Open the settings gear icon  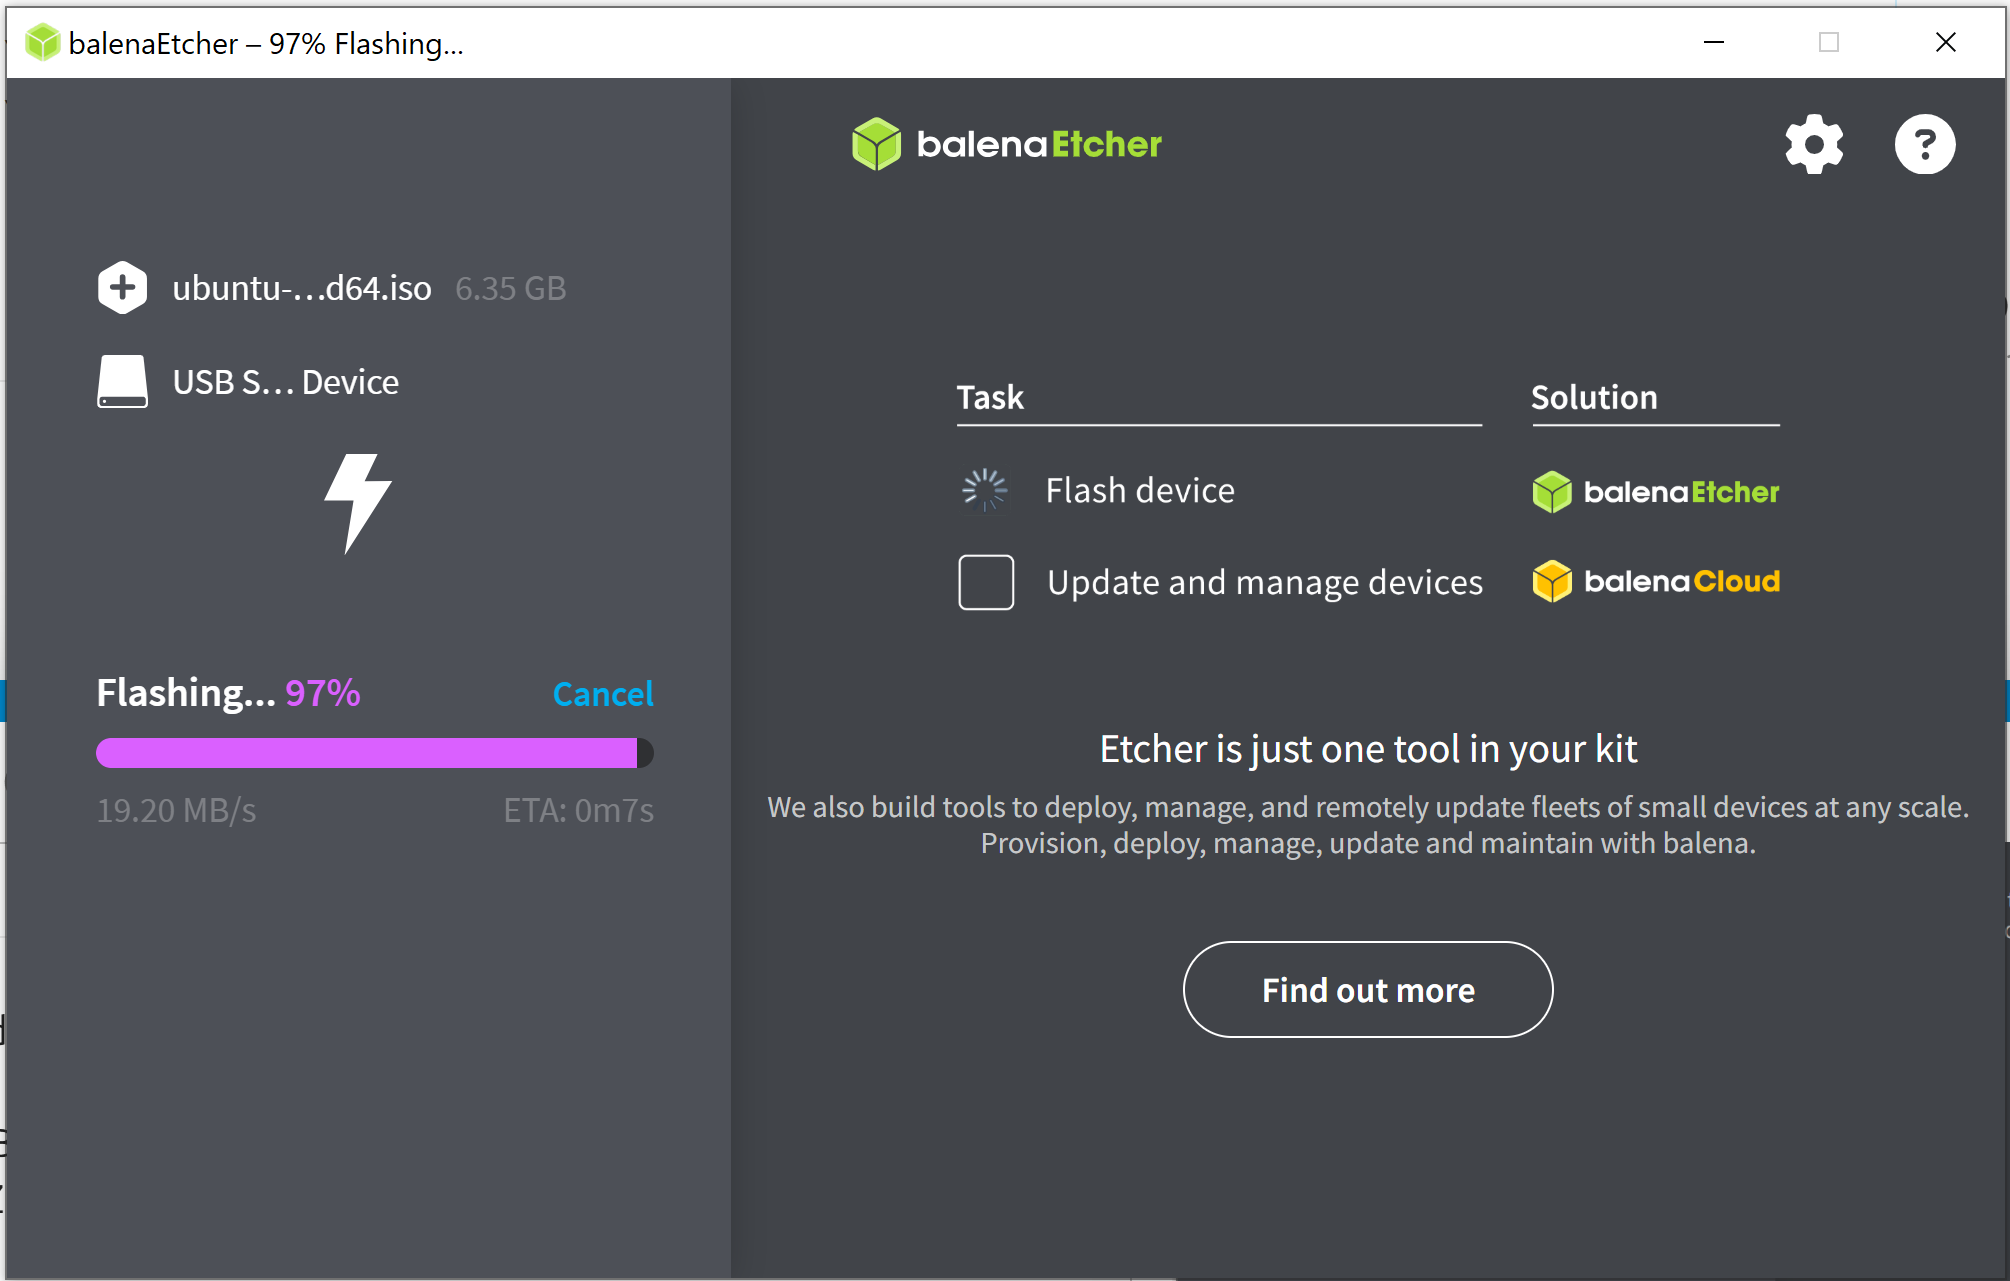point(1814,145)
